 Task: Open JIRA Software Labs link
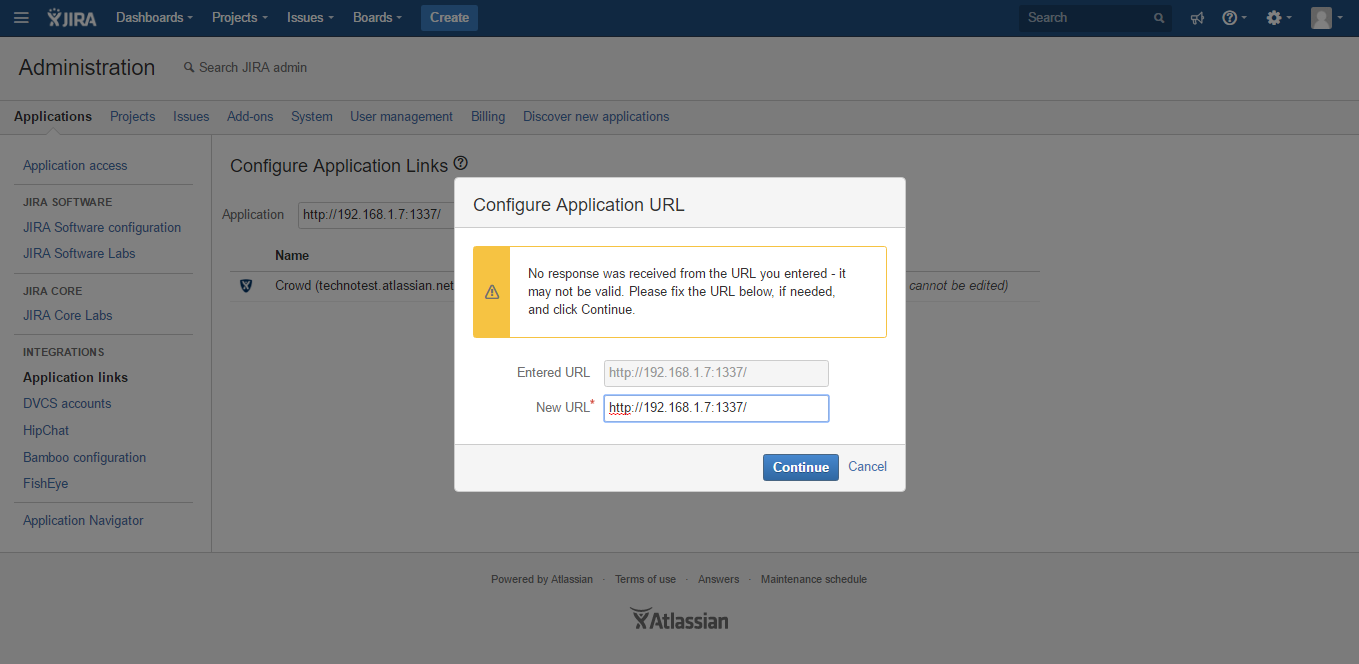click(79, 254)
